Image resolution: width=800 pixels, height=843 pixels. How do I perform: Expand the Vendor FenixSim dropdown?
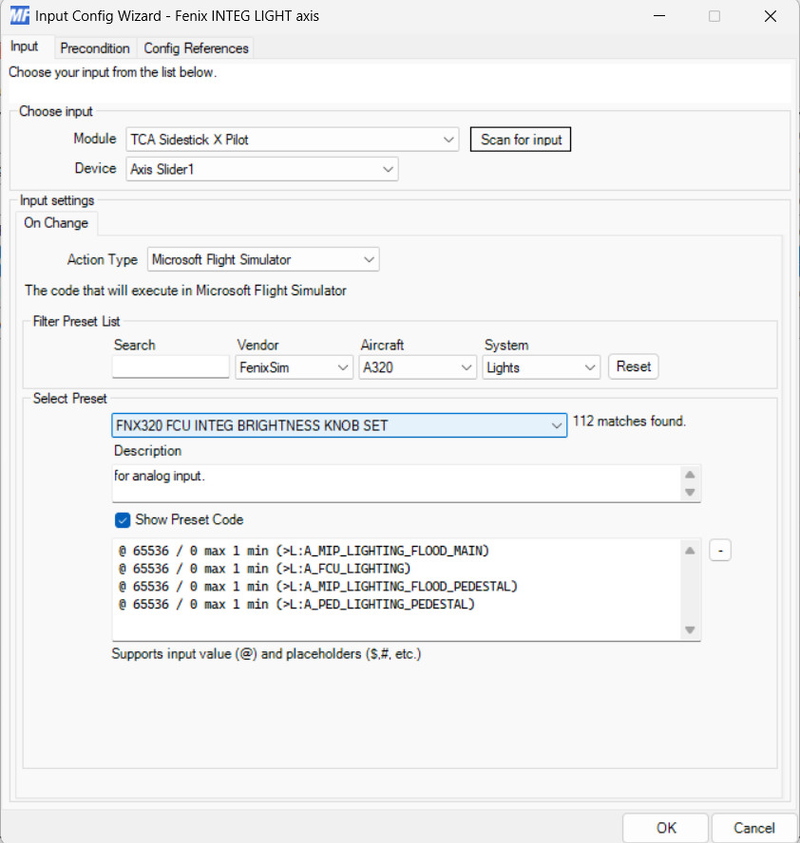pos(294,368)
